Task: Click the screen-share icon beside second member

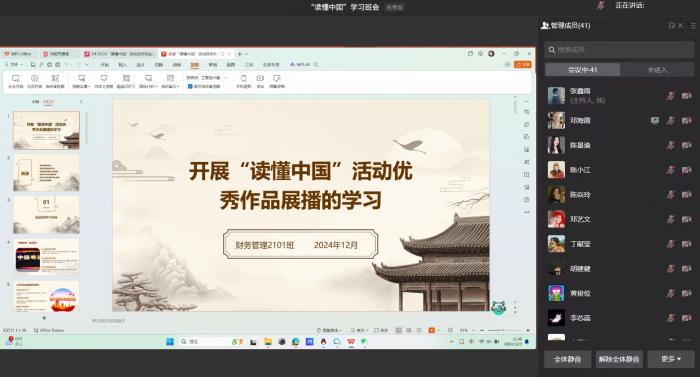Action: pyautogui.click(x=654, y=120)
